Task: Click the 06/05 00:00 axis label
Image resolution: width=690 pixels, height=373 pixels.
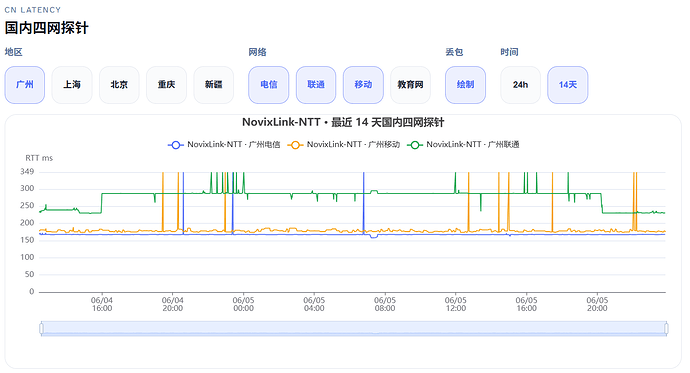Action: (243, 304)
